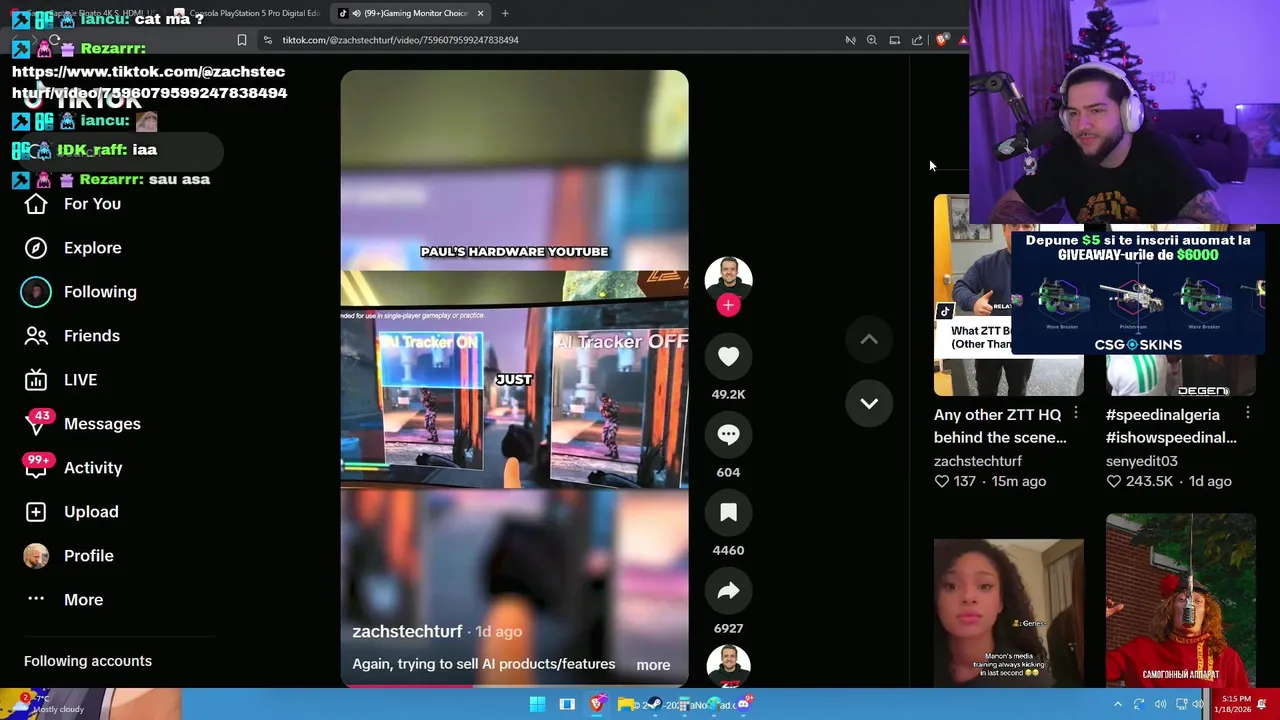Image resolution: width=1280 pixels, height=720 pixels.
Task: Open Discord on the taskbar
Action: tap(742, 704)
